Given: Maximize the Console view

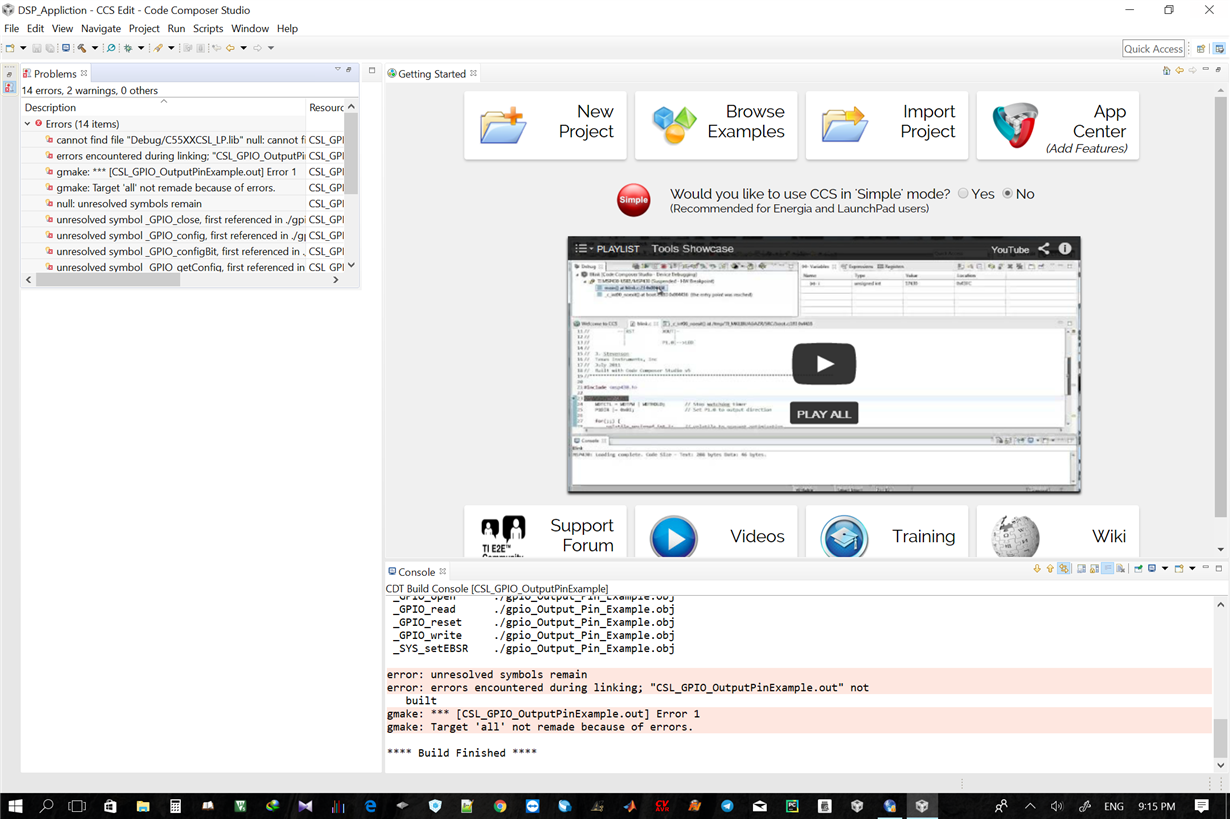Looking at the screenshot, I should tap(1219, 568).
